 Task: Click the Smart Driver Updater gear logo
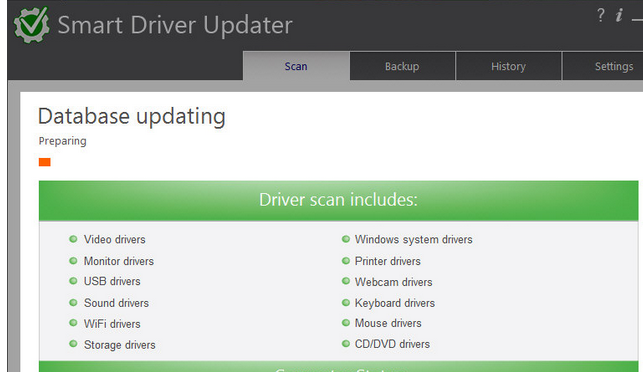[x=32, y=25]
